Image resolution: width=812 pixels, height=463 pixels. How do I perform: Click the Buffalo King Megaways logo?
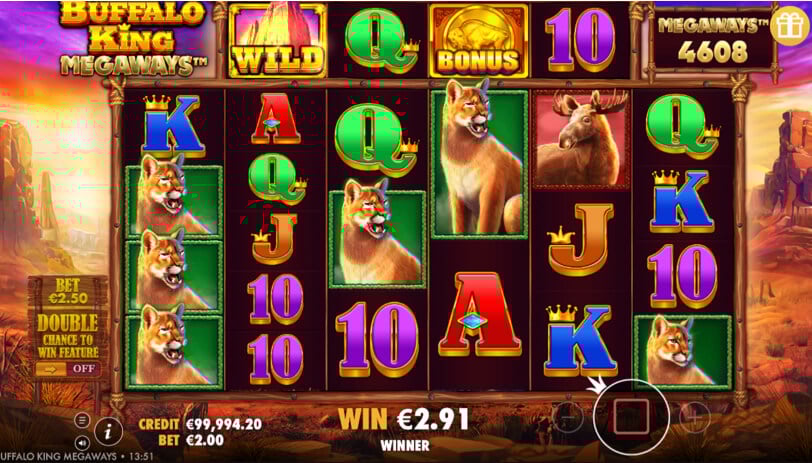tap(134, 39)
